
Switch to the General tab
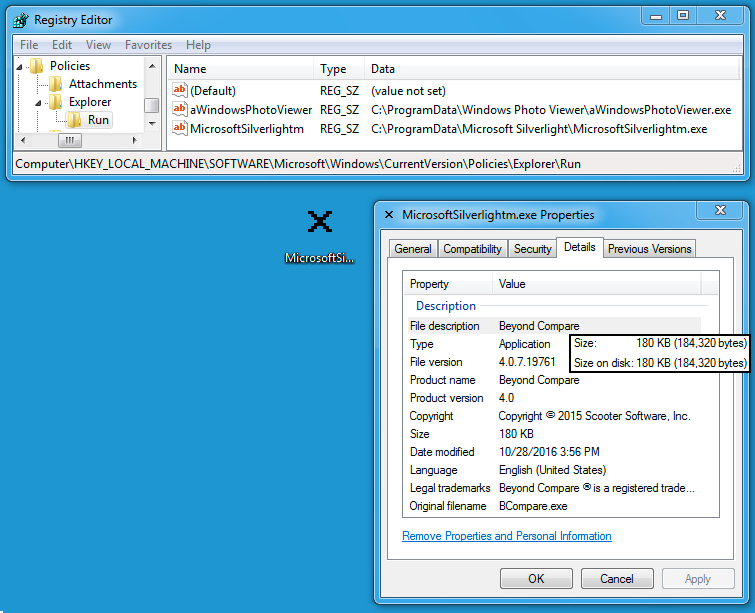coord(413,249)
